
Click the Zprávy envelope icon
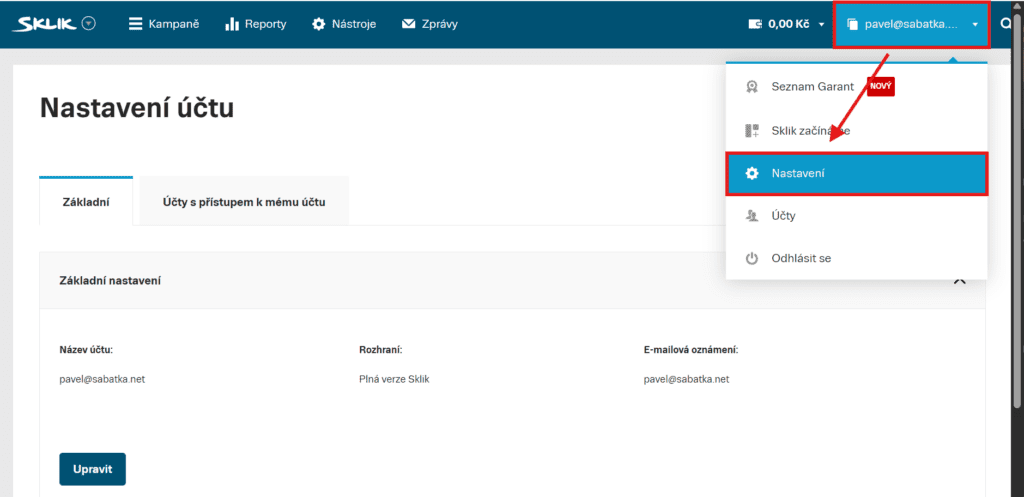(408, 24)
